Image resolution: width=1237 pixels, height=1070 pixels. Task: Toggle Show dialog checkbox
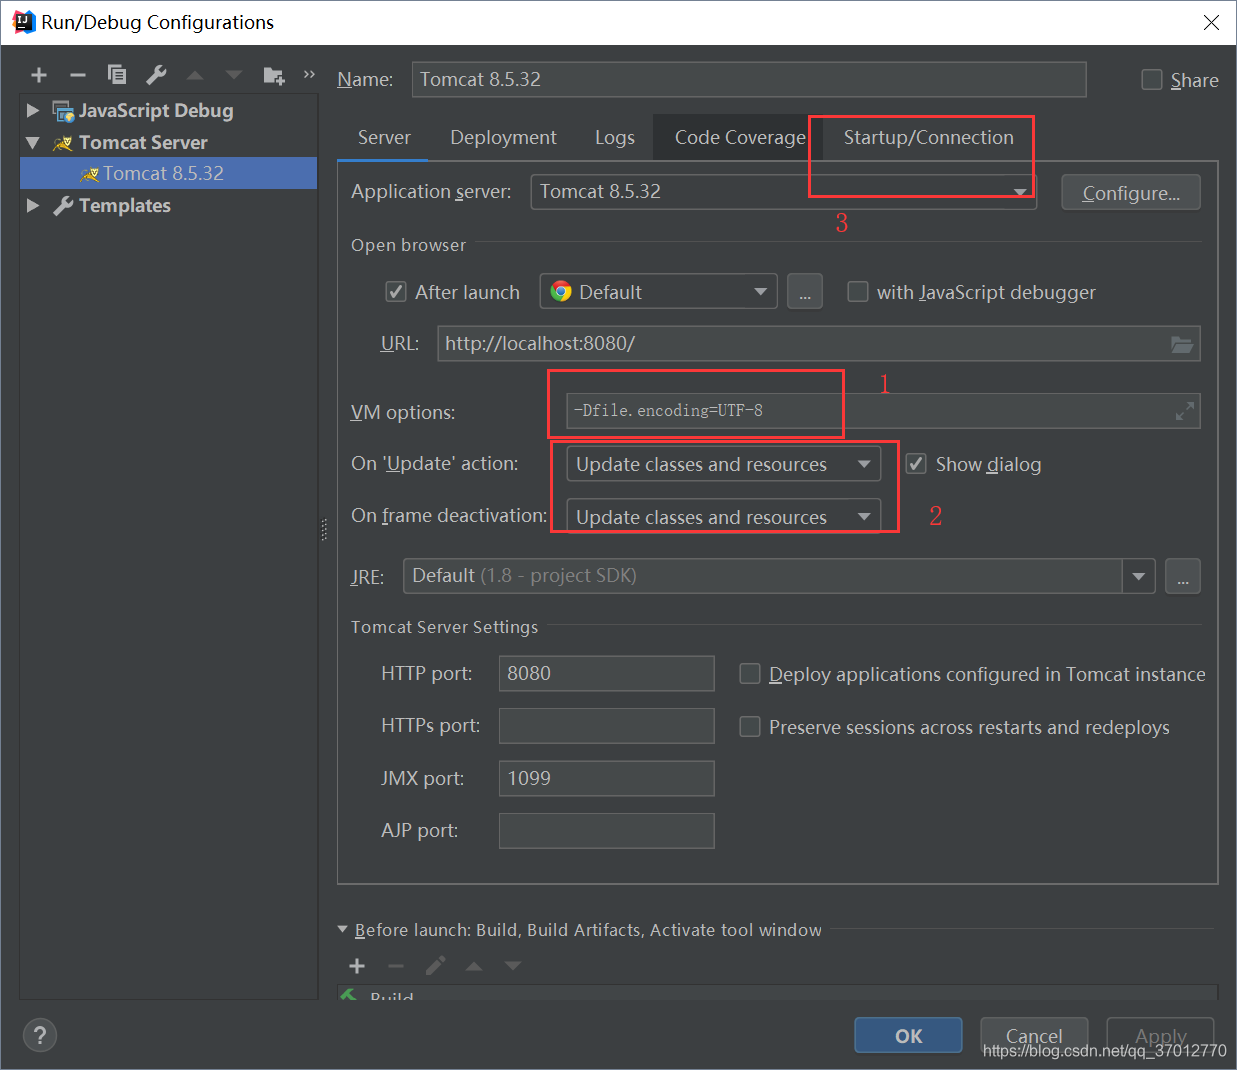(x=915, y=464)
